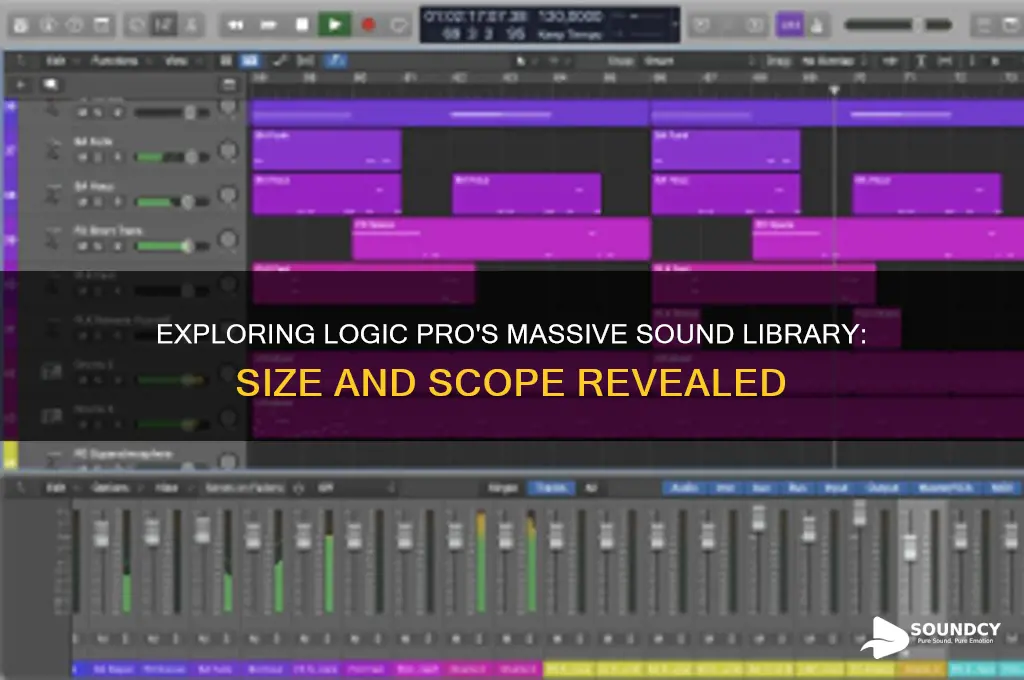Switch mixer to All view

click(590, 488)
